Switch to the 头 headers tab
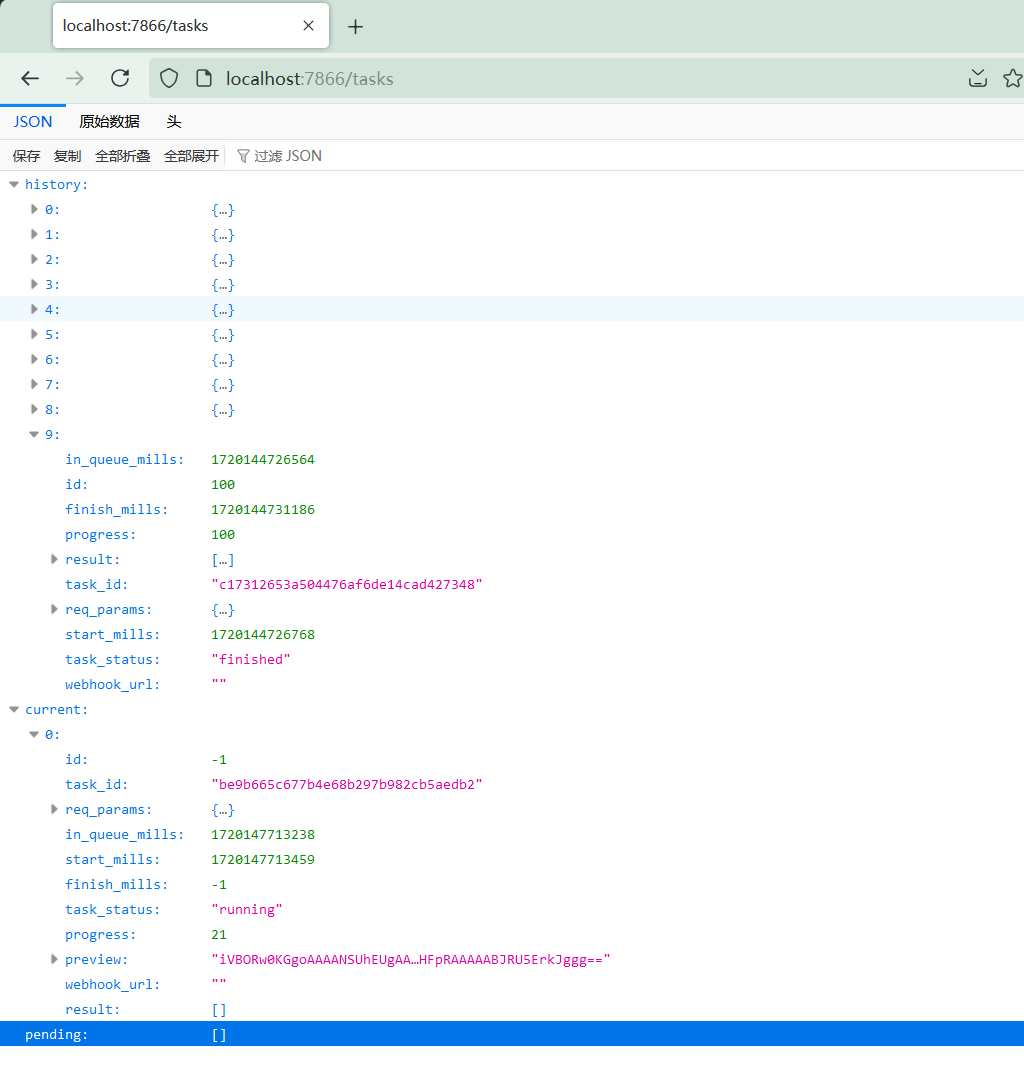1024x1080 pixels. 174,122
